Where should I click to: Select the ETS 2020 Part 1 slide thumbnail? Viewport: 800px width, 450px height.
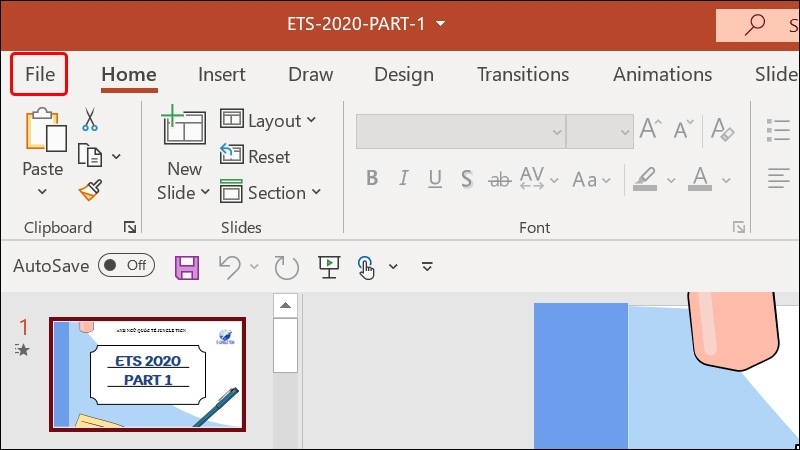point(147,374)
